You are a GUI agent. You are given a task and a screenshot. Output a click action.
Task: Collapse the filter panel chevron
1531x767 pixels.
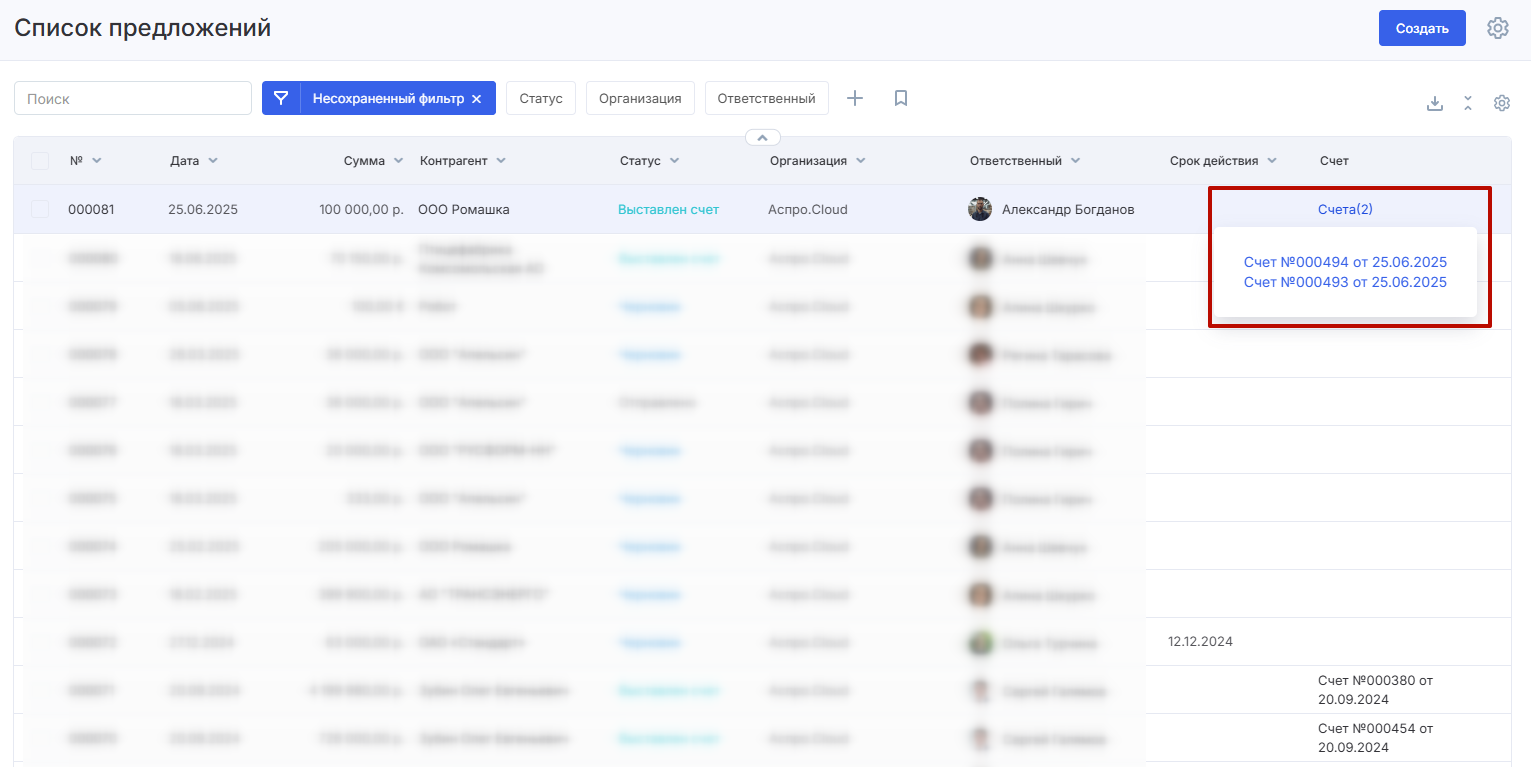[762, 137]
